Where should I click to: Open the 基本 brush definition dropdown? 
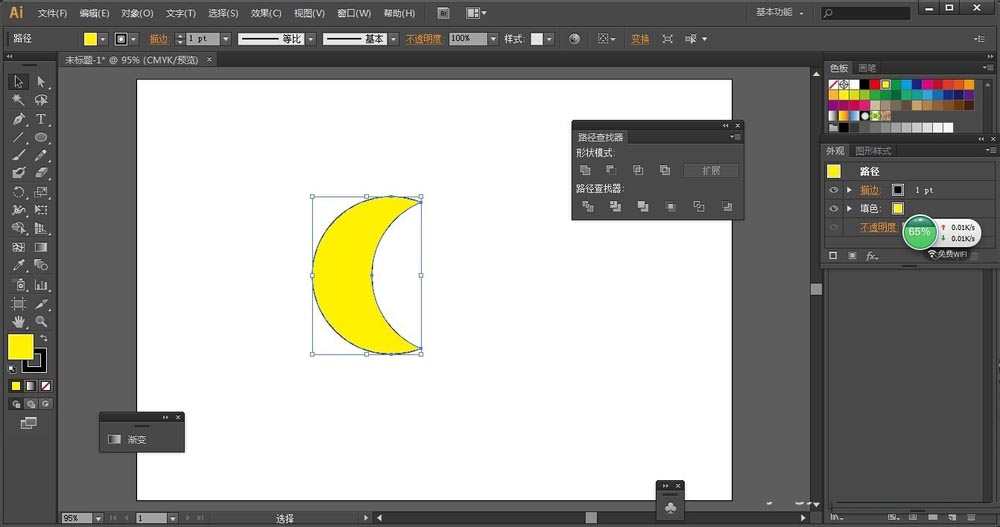click(x=393, y=39)
